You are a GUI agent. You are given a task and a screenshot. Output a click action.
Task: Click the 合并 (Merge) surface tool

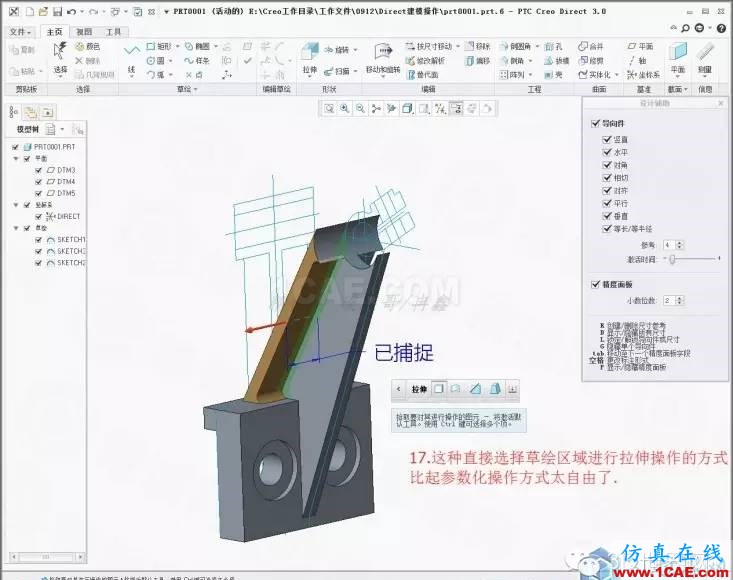[x=590, y=46]
